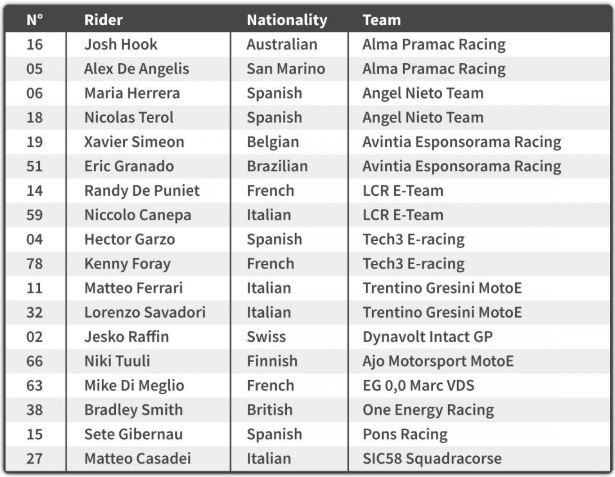Click Nicolas Terol's name
This screenshot has width=615, height=477.
(131, 117)
